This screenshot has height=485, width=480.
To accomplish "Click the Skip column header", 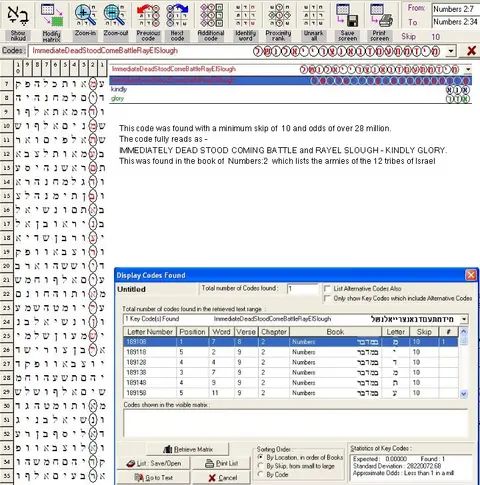I will [x=424, y=332].
